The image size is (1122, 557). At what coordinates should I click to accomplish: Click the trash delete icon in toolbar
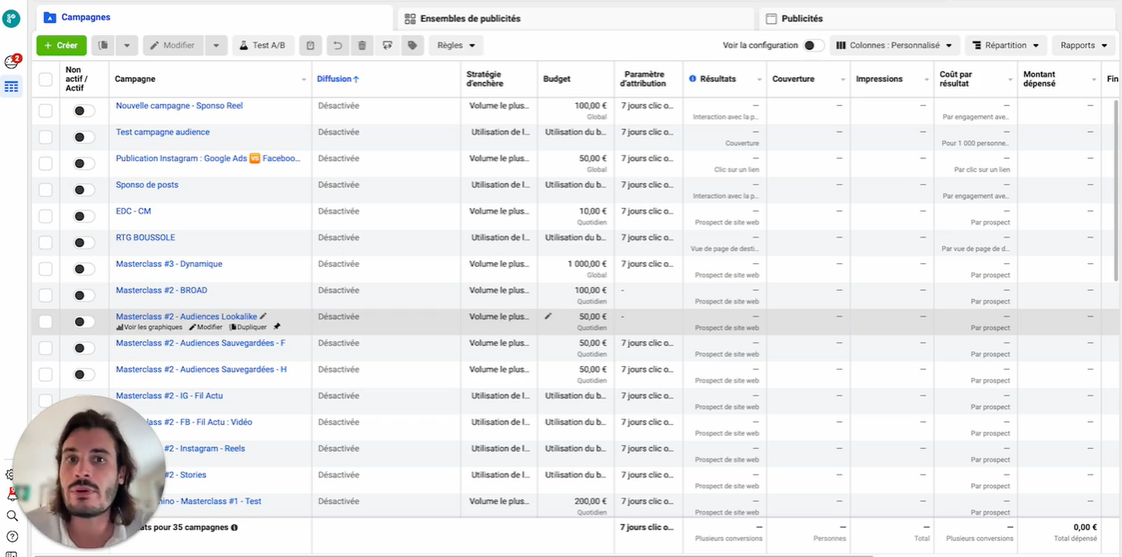[362, 45]
